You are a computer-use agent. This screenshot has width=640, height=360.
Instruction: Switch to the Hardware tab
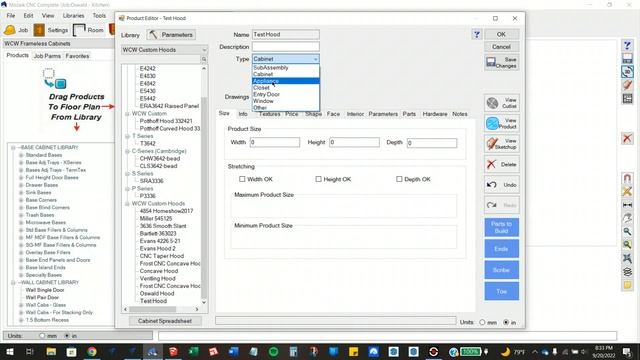tap(435, 114)
